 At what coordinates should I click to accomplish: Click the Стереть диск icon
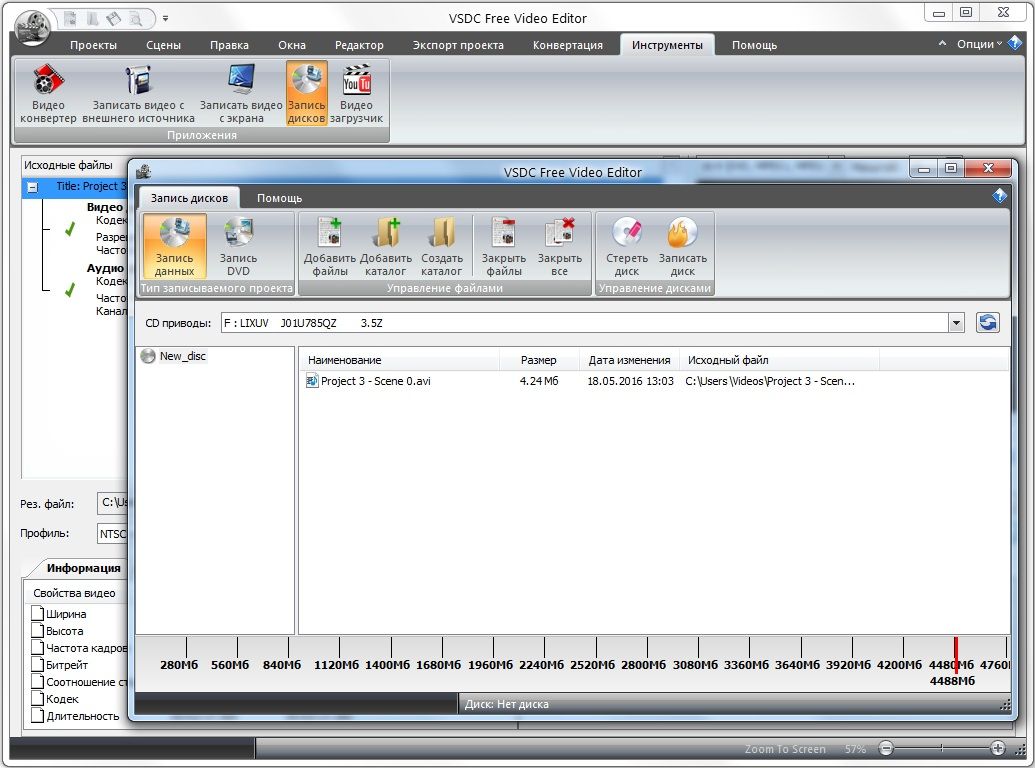pyautogui.click(x=626, y=245)
